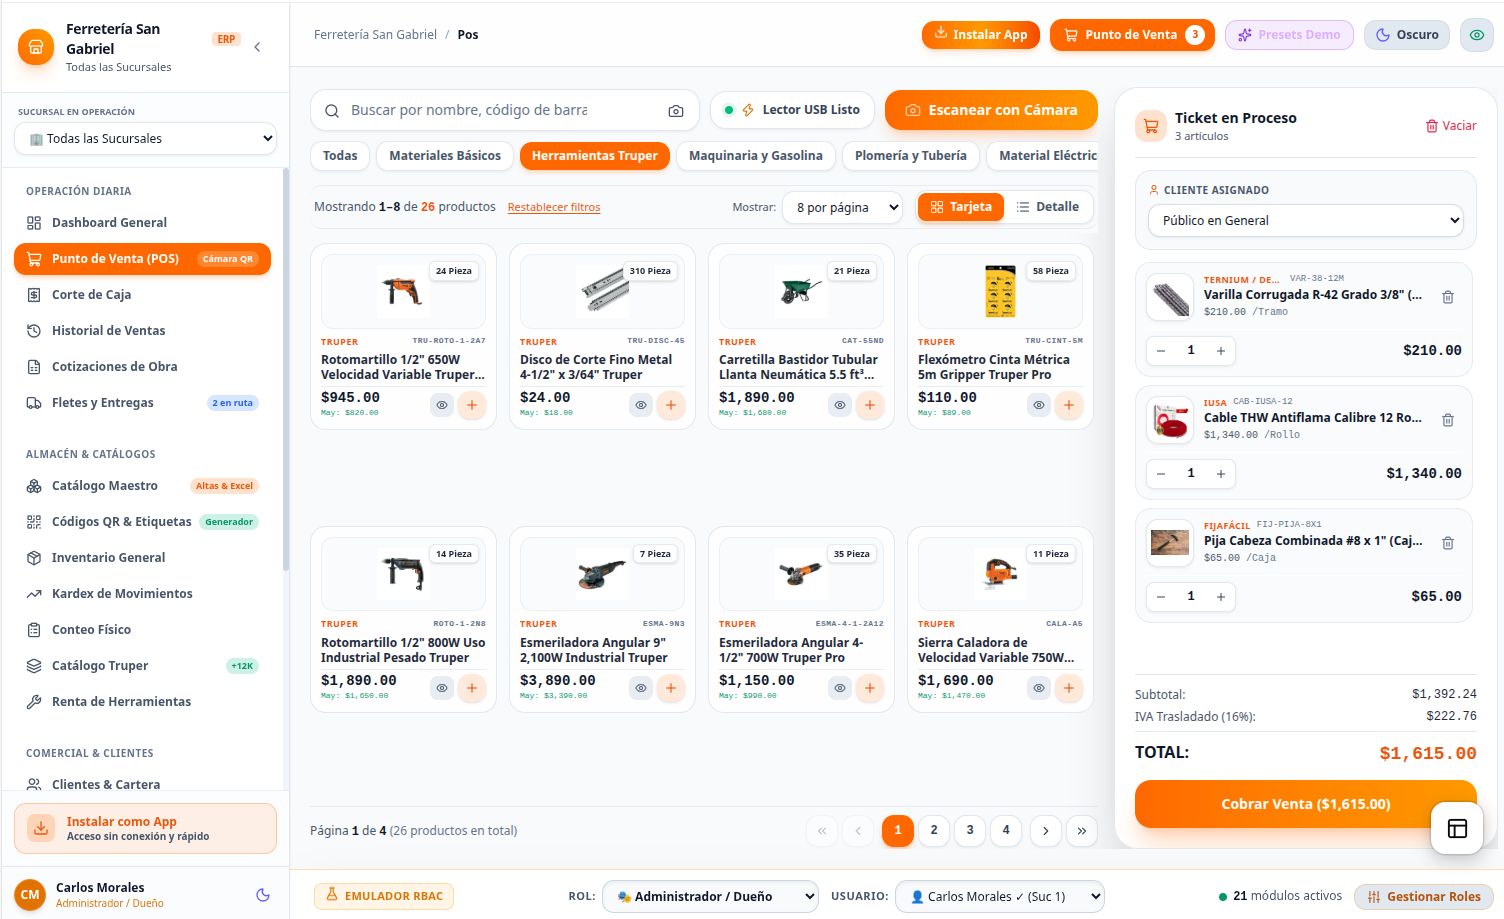Open the 8 por página dropdown

coord(842,208)
